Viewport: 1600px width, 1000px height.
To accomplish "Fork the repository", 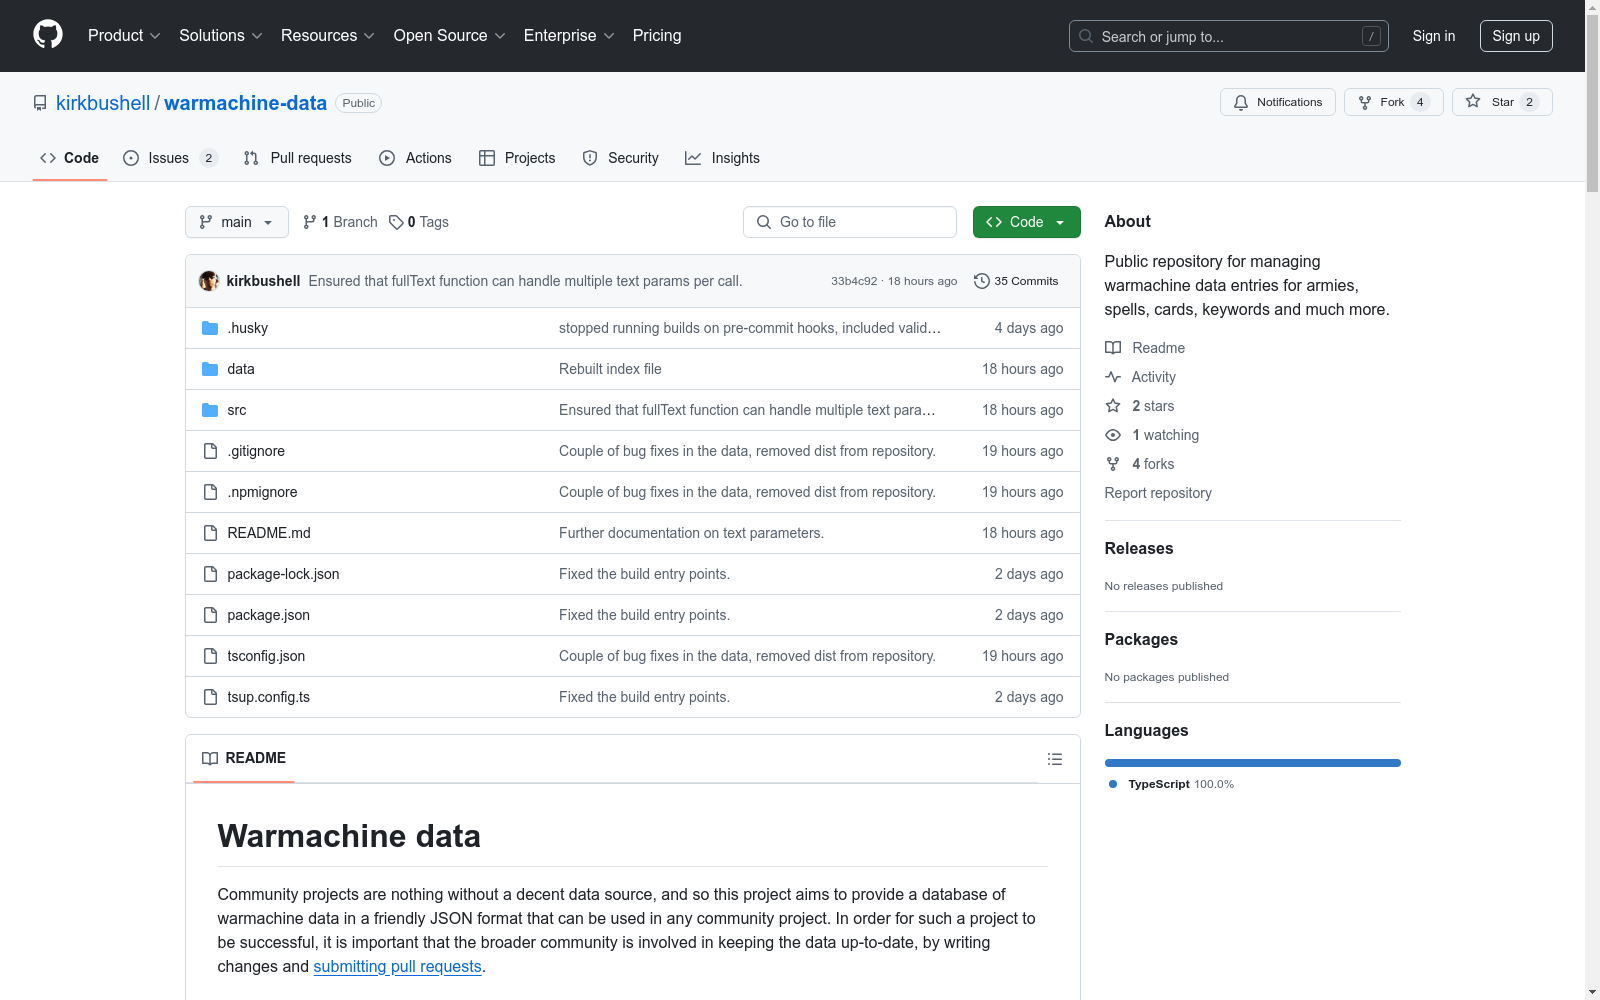I will pyautogui.click(x=1393, y=102).
